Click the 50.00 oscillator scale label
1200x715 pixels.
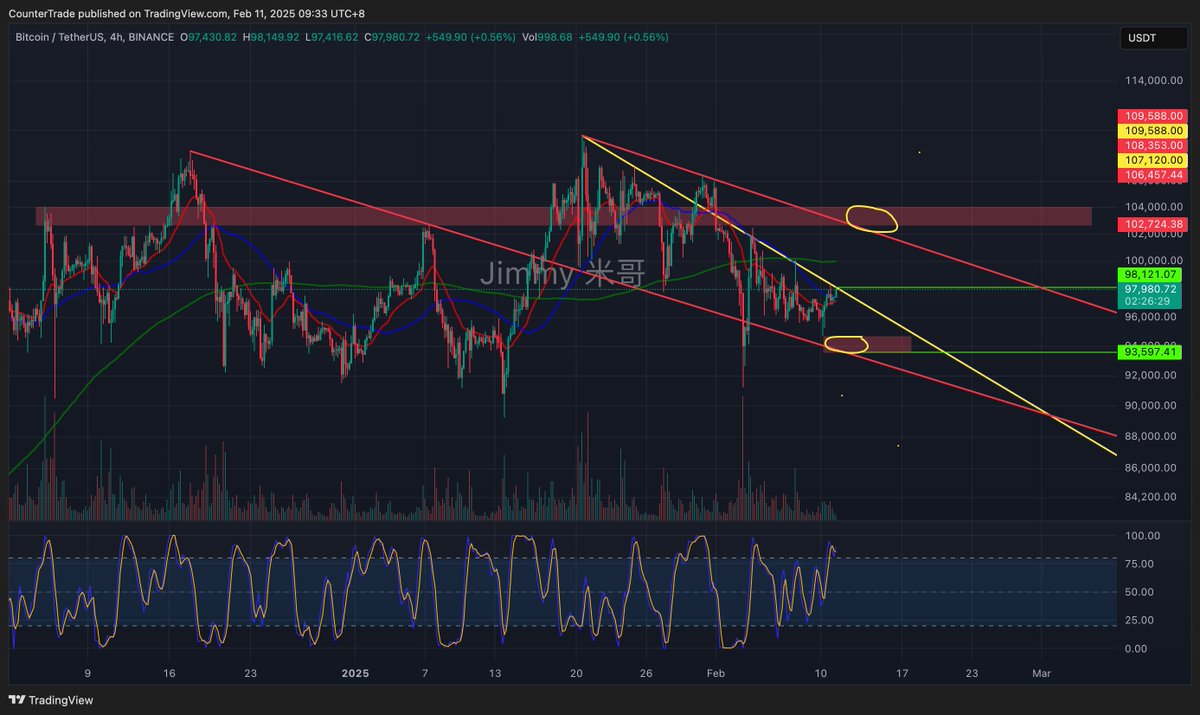pyautogui.click(x=1140, y=592)
